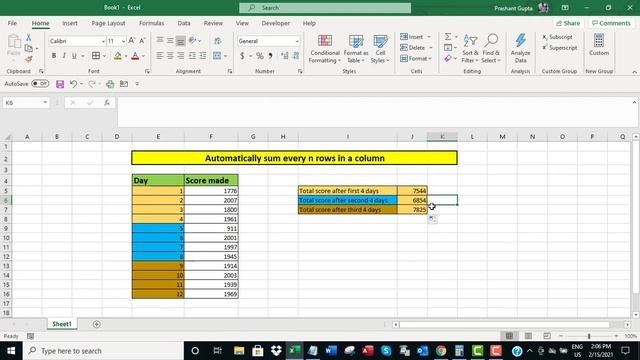
Task: Apply Accounting Number Format dollar sign
Action: pyautogui.click(x=242, y=56)
